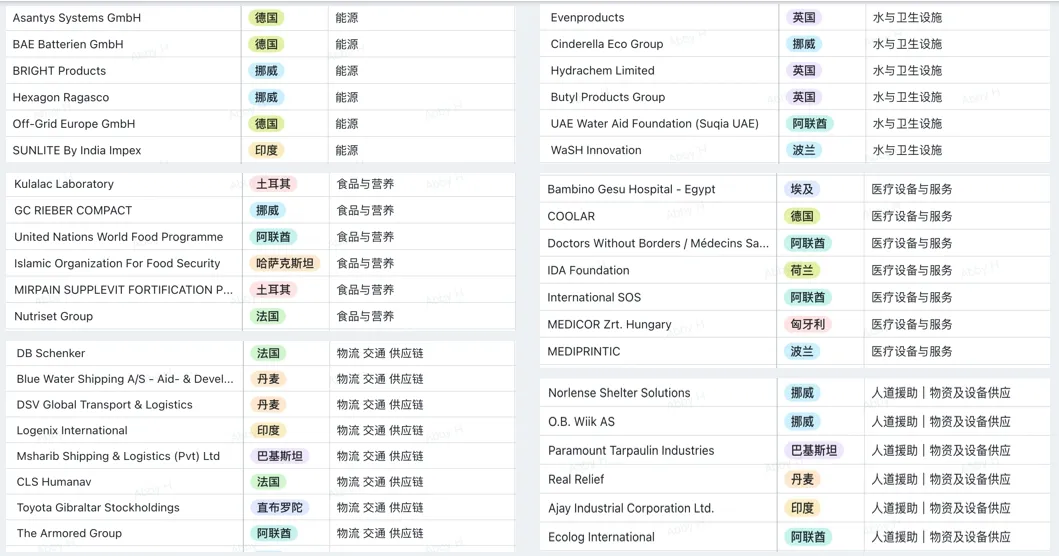Click the 巴基斯坦 tag beside Msharib Shipping

(280, 456)
